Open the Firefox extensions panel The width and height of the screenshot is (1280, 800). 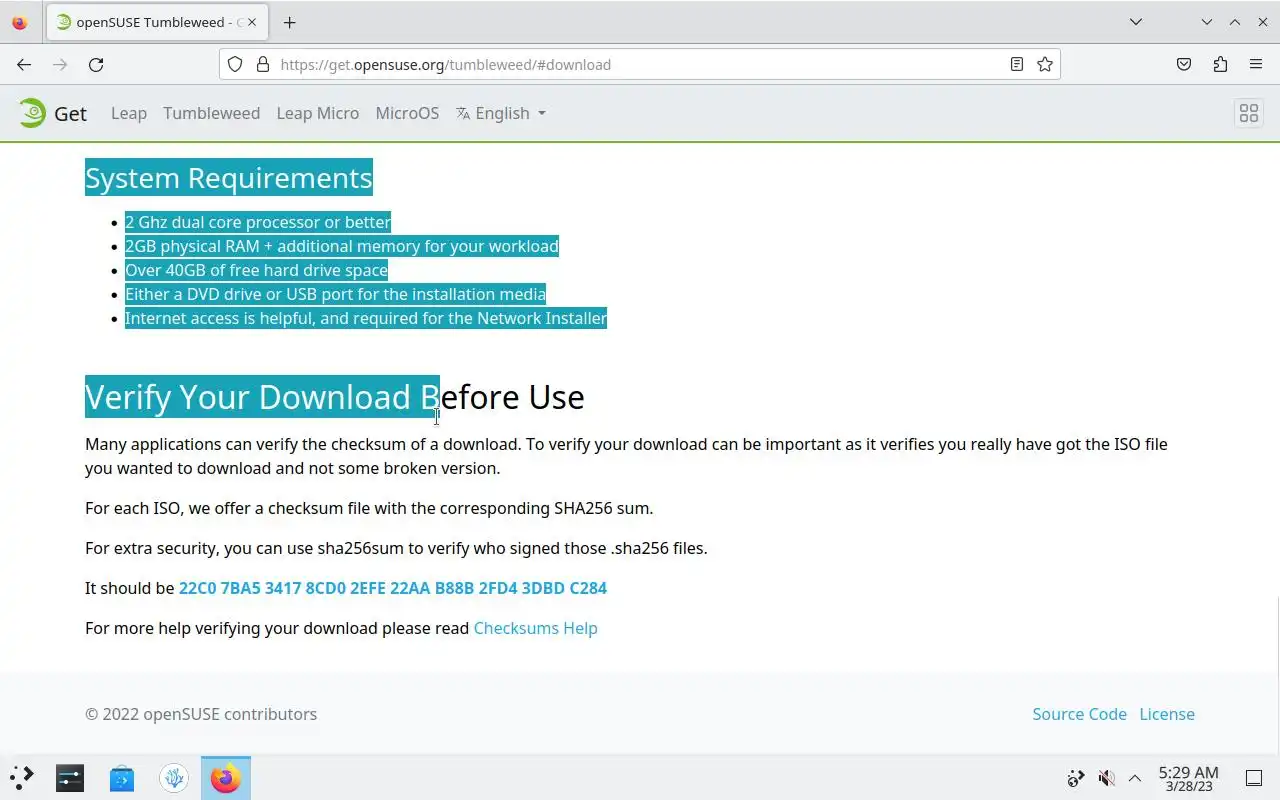[1220, 64]
